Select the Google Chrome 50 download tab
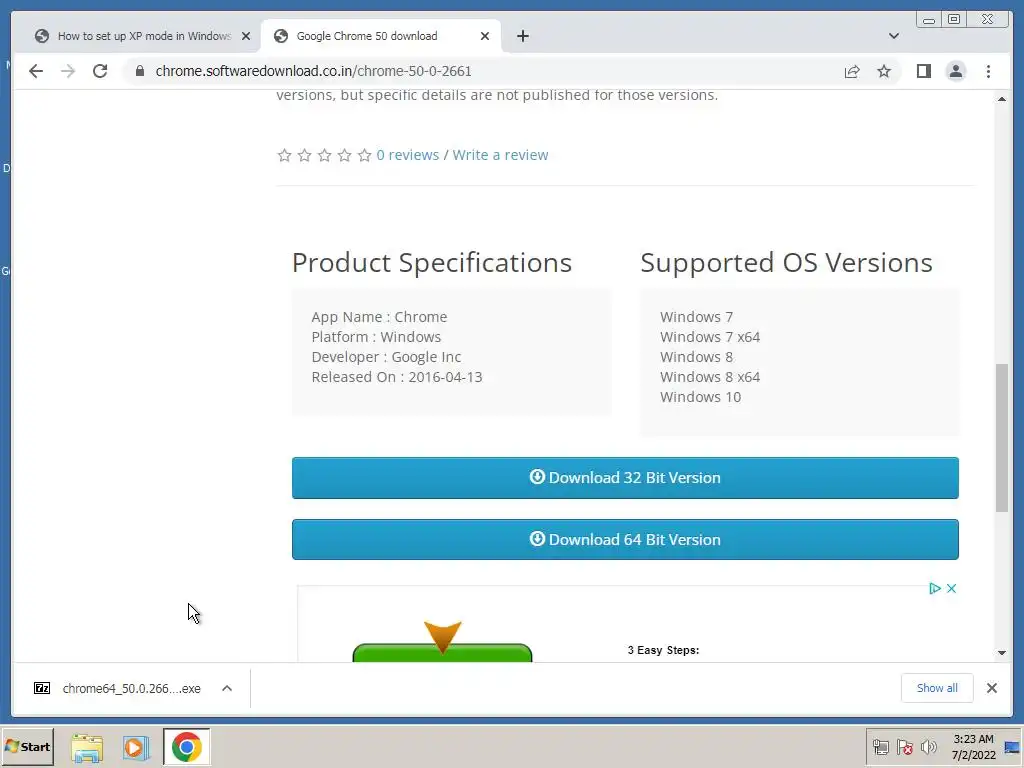The width and height of the screenshot is (1024, 768). pyautogui.click(x=380, y=36)
